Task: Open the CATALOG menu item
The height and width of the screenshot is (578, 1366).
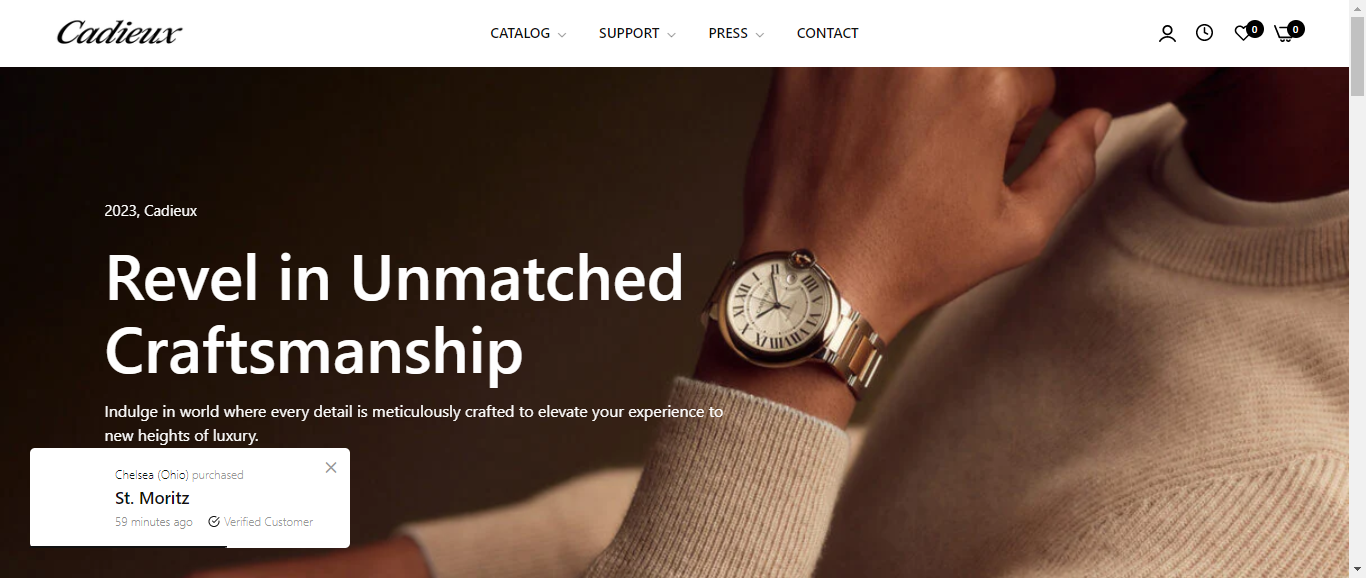Action: [520, 33]
